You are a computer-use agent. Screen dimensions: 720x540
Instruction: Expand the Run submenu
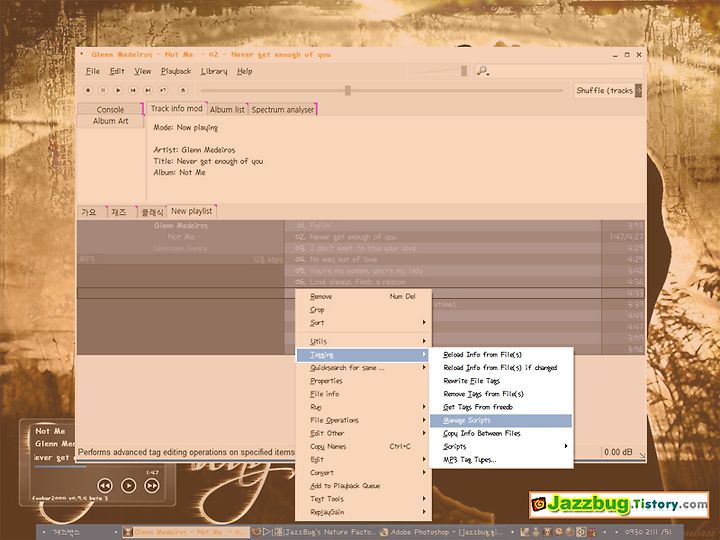pyautogui.click(x=363, y=407)
